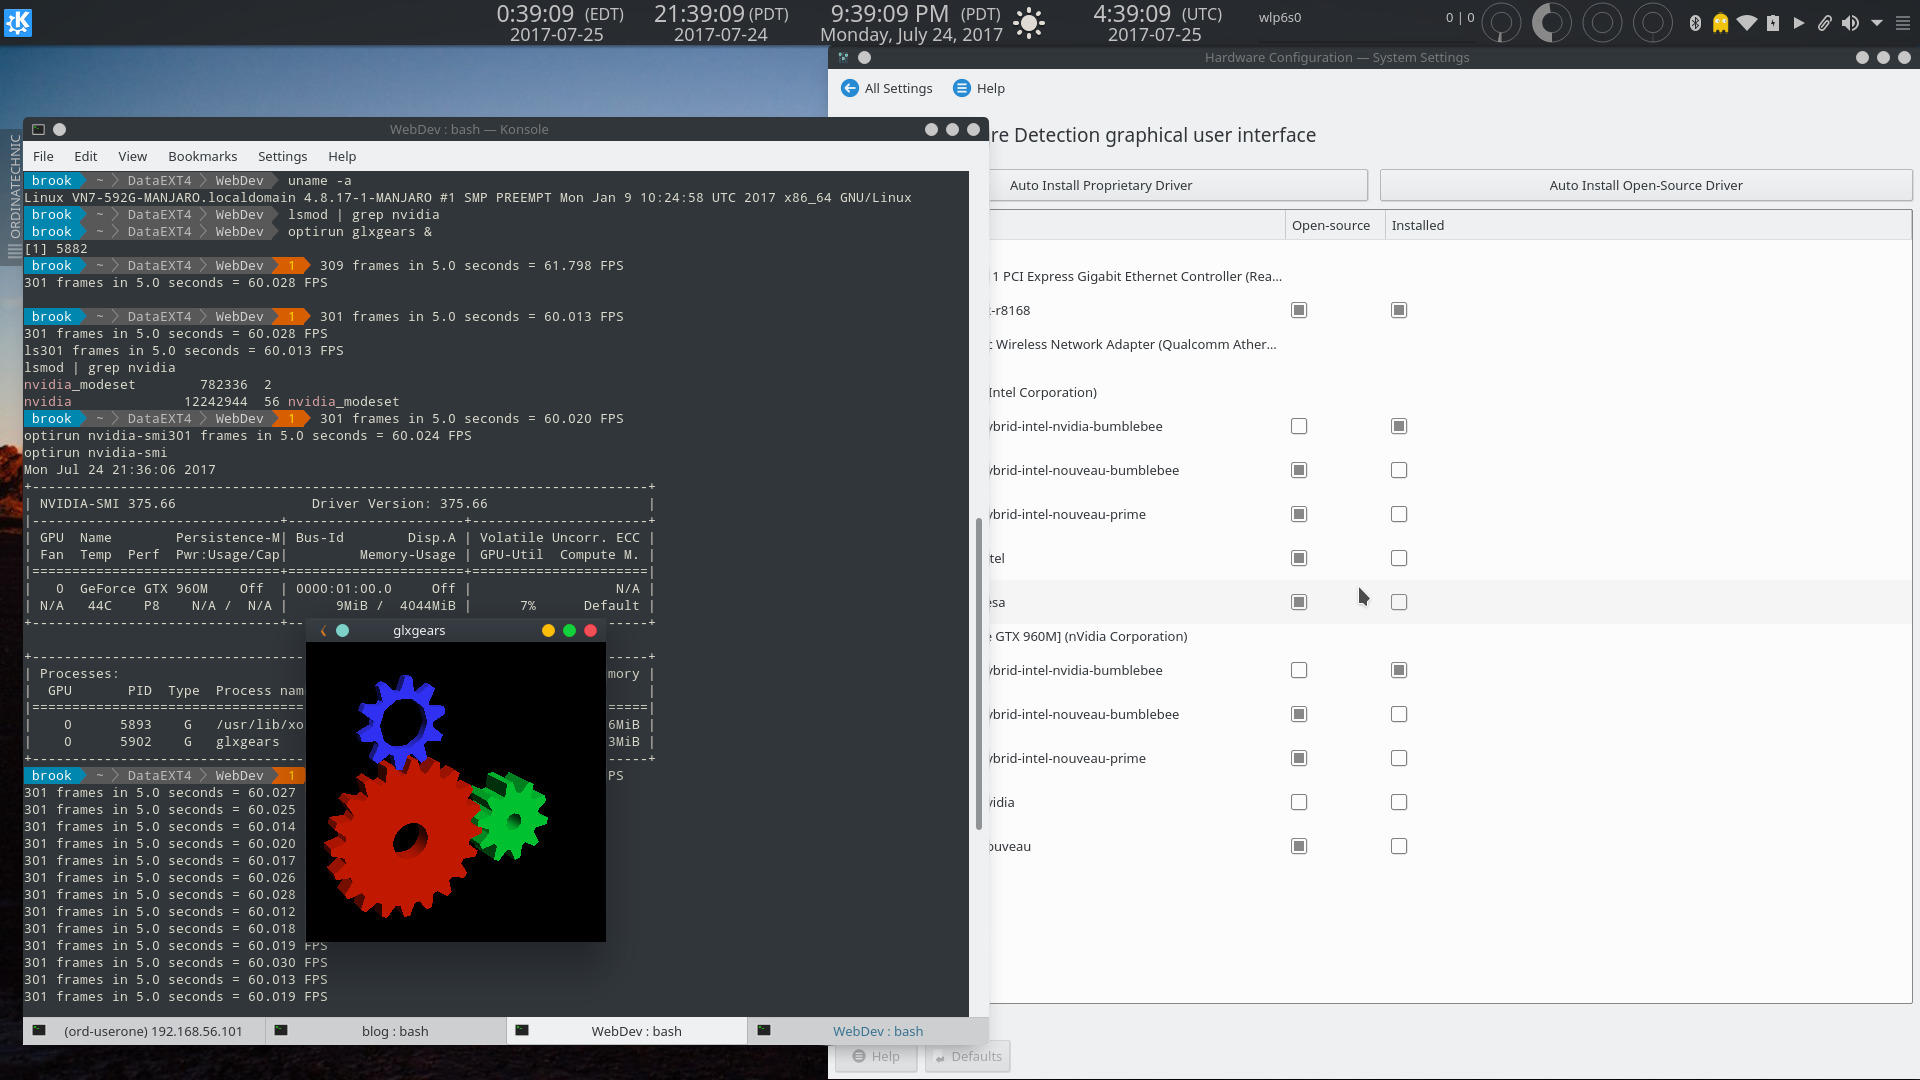This screenshot has height=1080, width=1920.
Task: Open the clipboard paperclip tray icon
Action: click(1825, 22)
